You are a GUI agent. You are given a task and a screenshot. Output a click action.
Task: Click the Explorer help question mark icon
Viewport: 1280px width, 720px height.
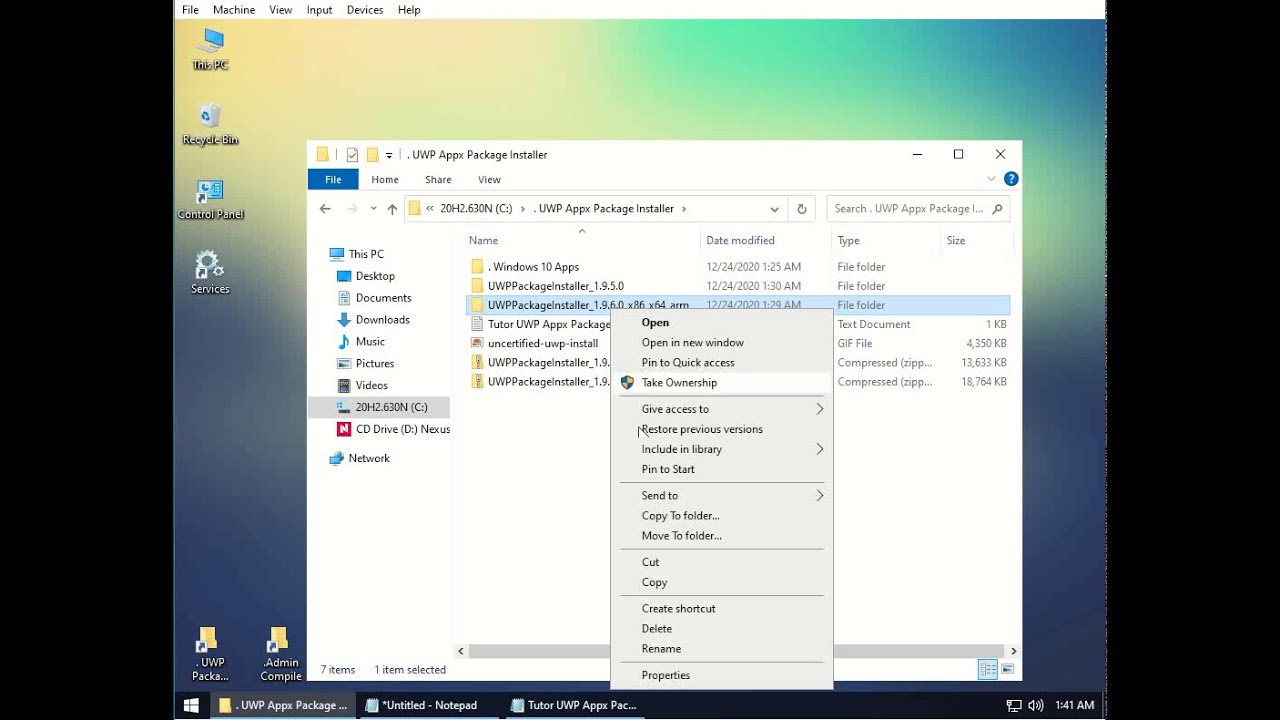coord(1011,179)
